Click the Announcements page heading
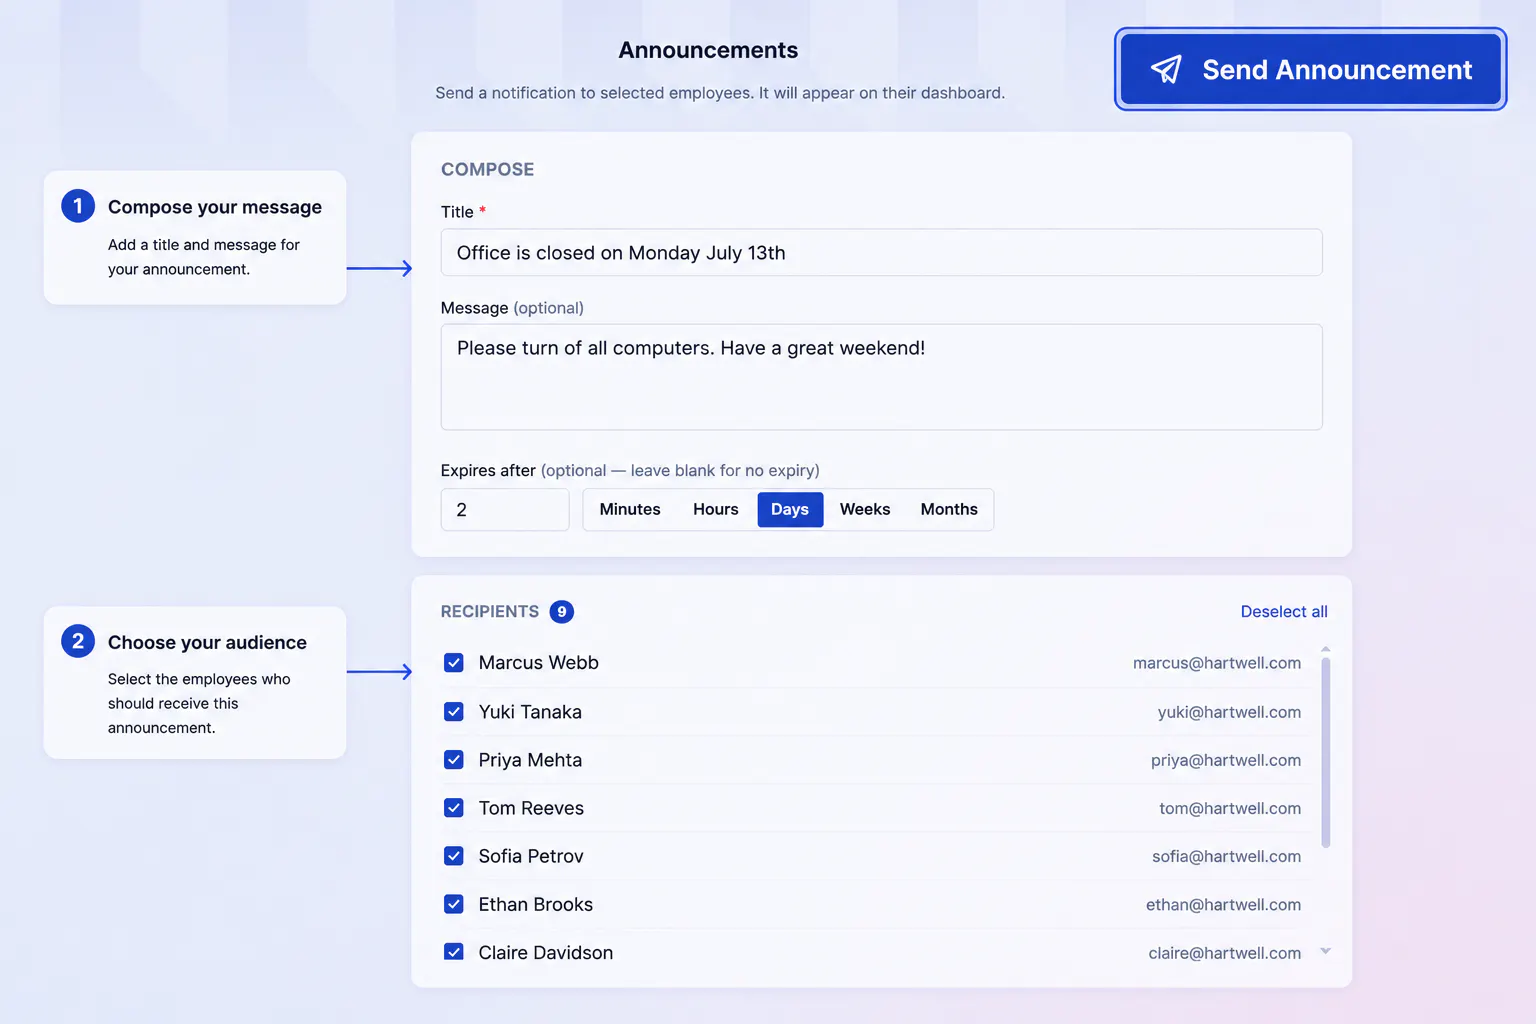Screen dimensions: 1536x1024 click(708, 50)
